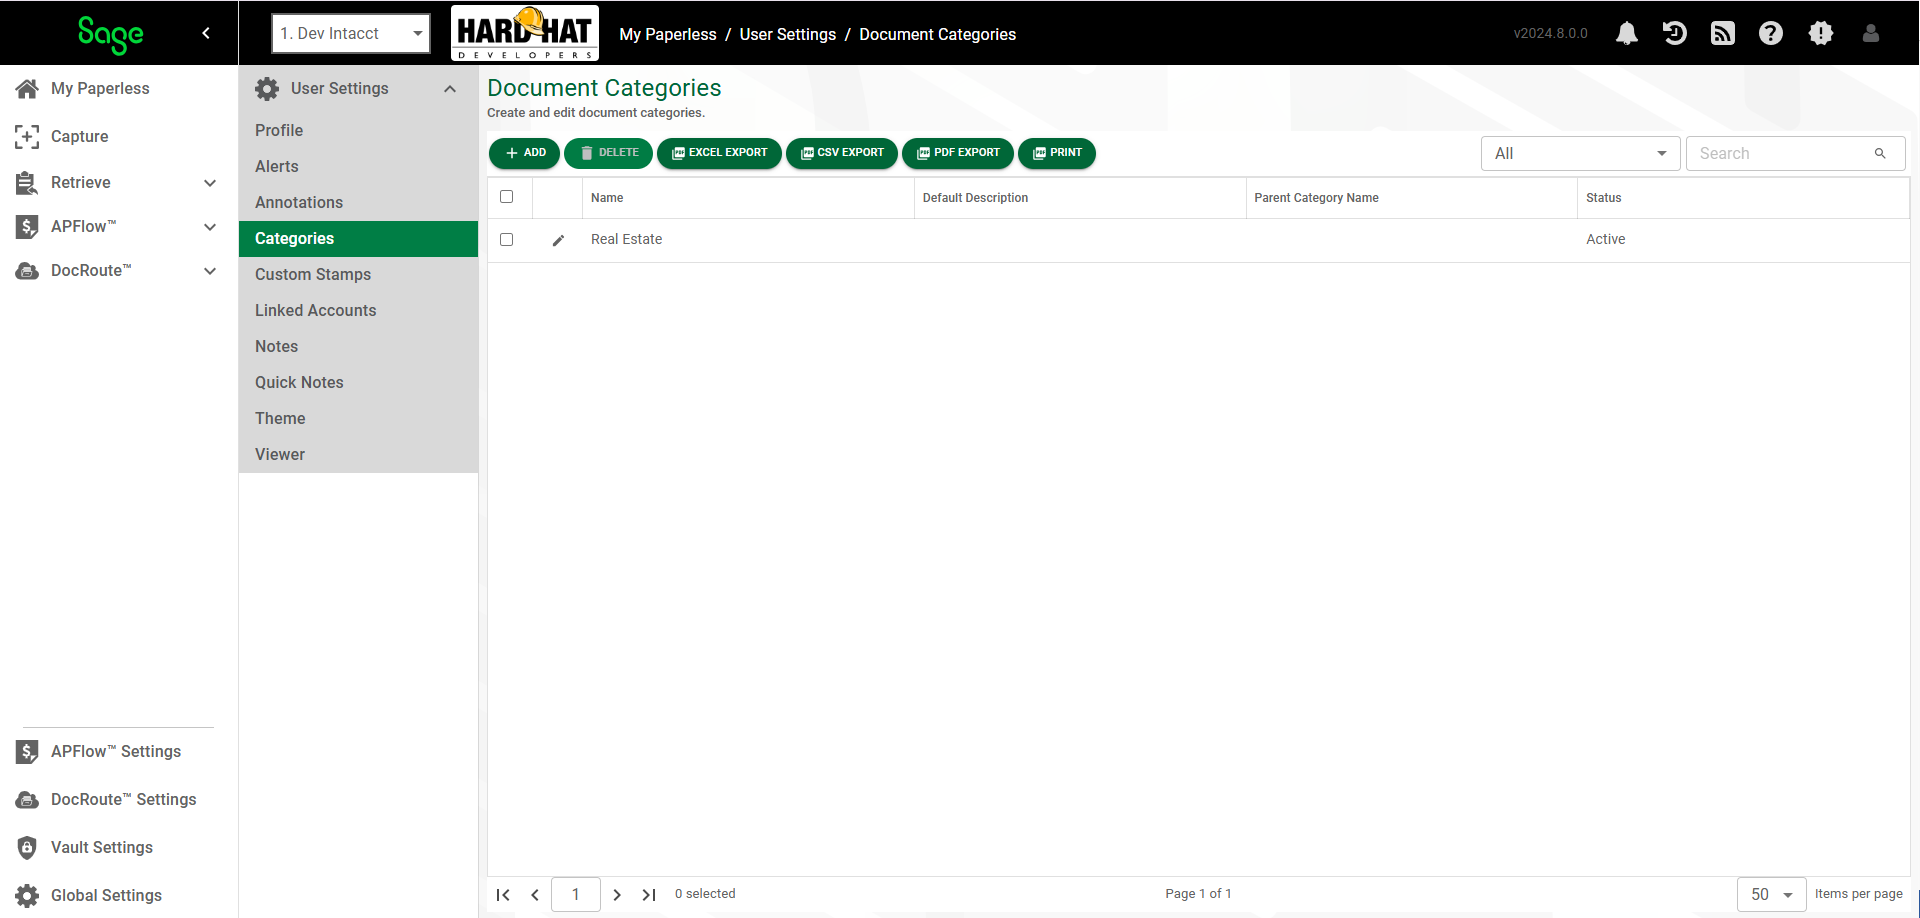Click the User Settings gear icon
1920x918 pixels.
tap(267, 88)
